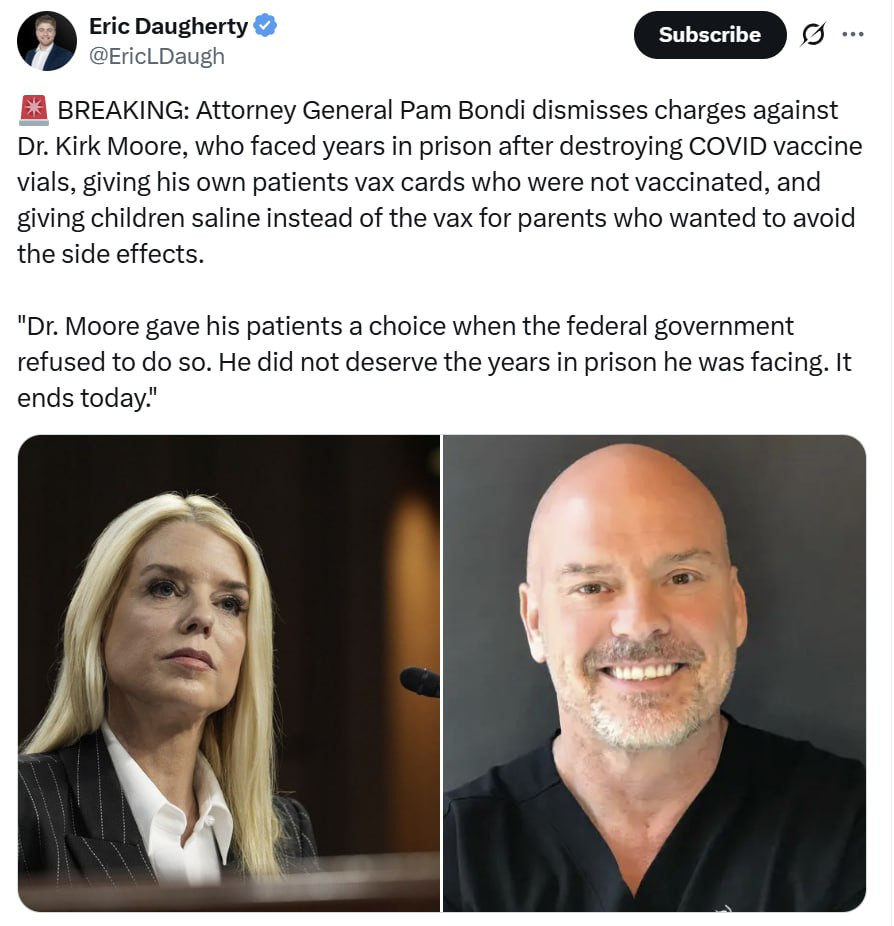Open the bald man in scrubs photo
Image resolution: width=894 pixels, height=926 pixels.
(x=654, y=673)
